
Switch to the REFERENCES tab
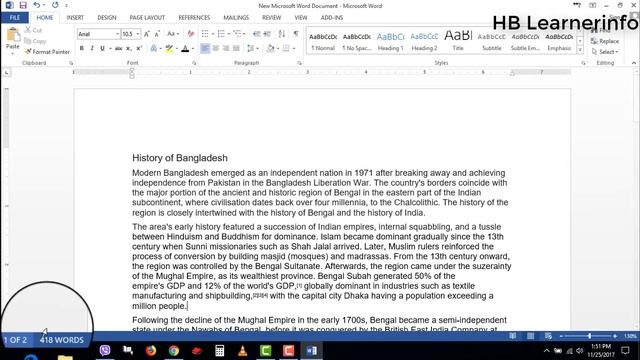[194, 18]
